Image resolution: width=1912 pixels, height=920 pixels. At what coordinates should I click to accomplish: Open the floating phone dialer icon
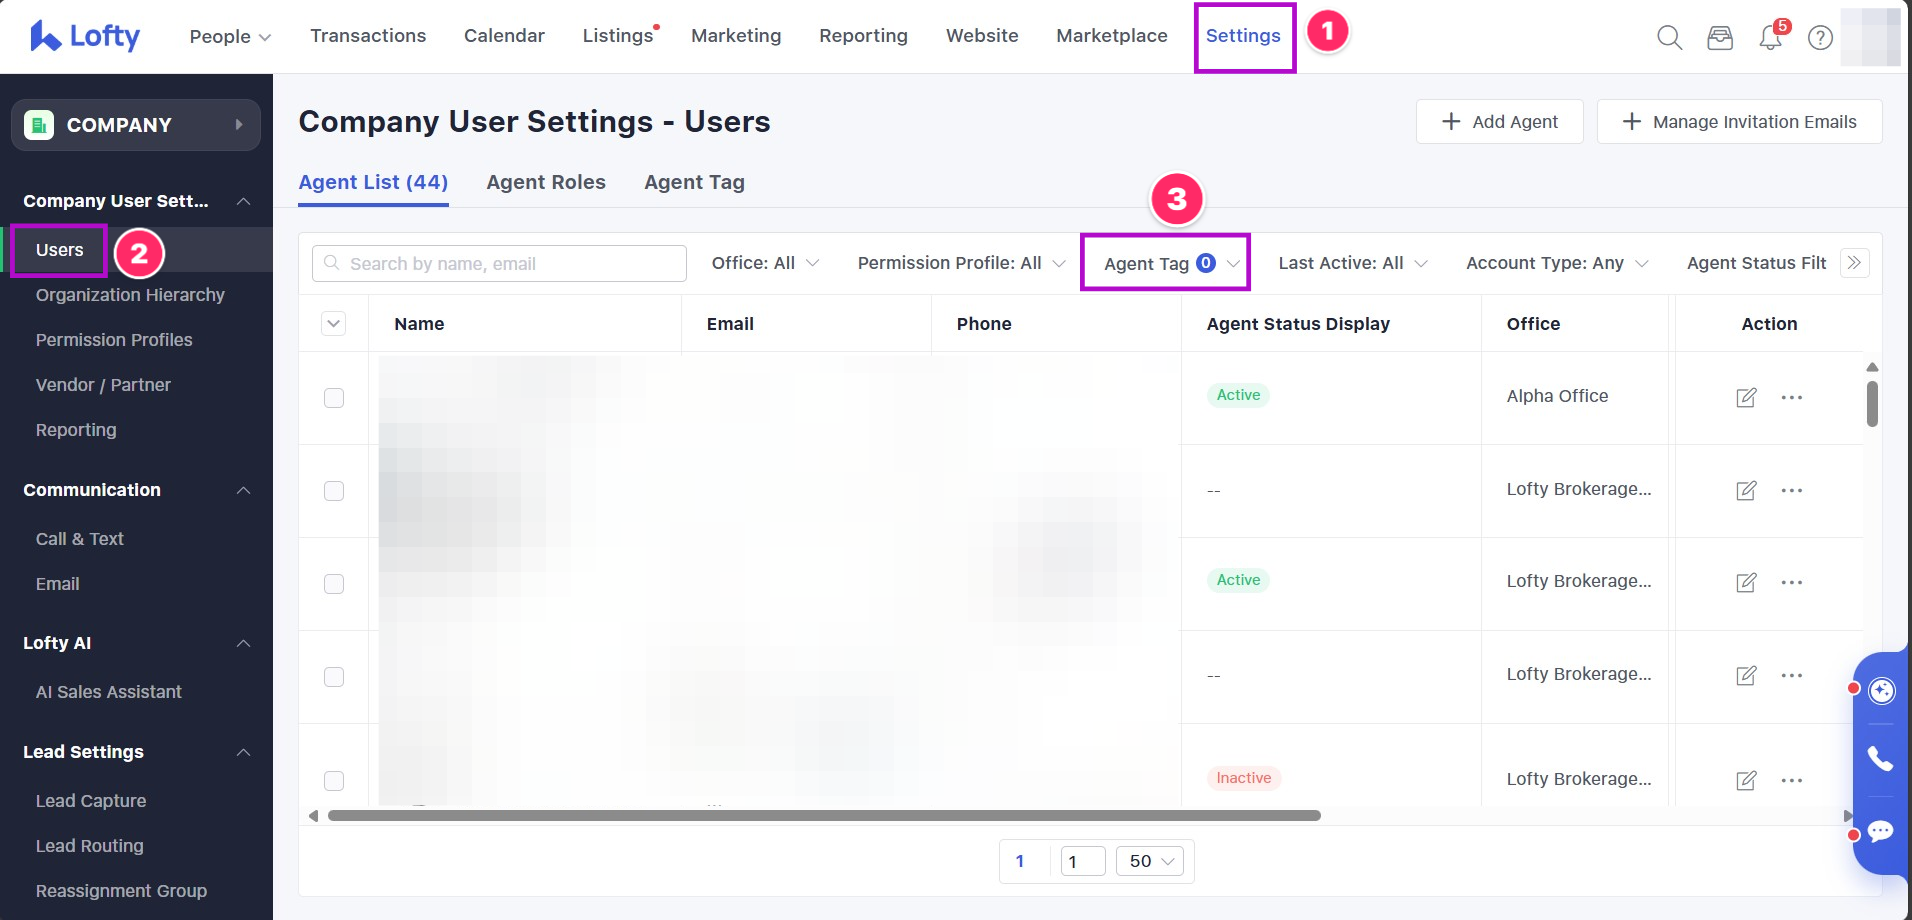pos(1880,759)
